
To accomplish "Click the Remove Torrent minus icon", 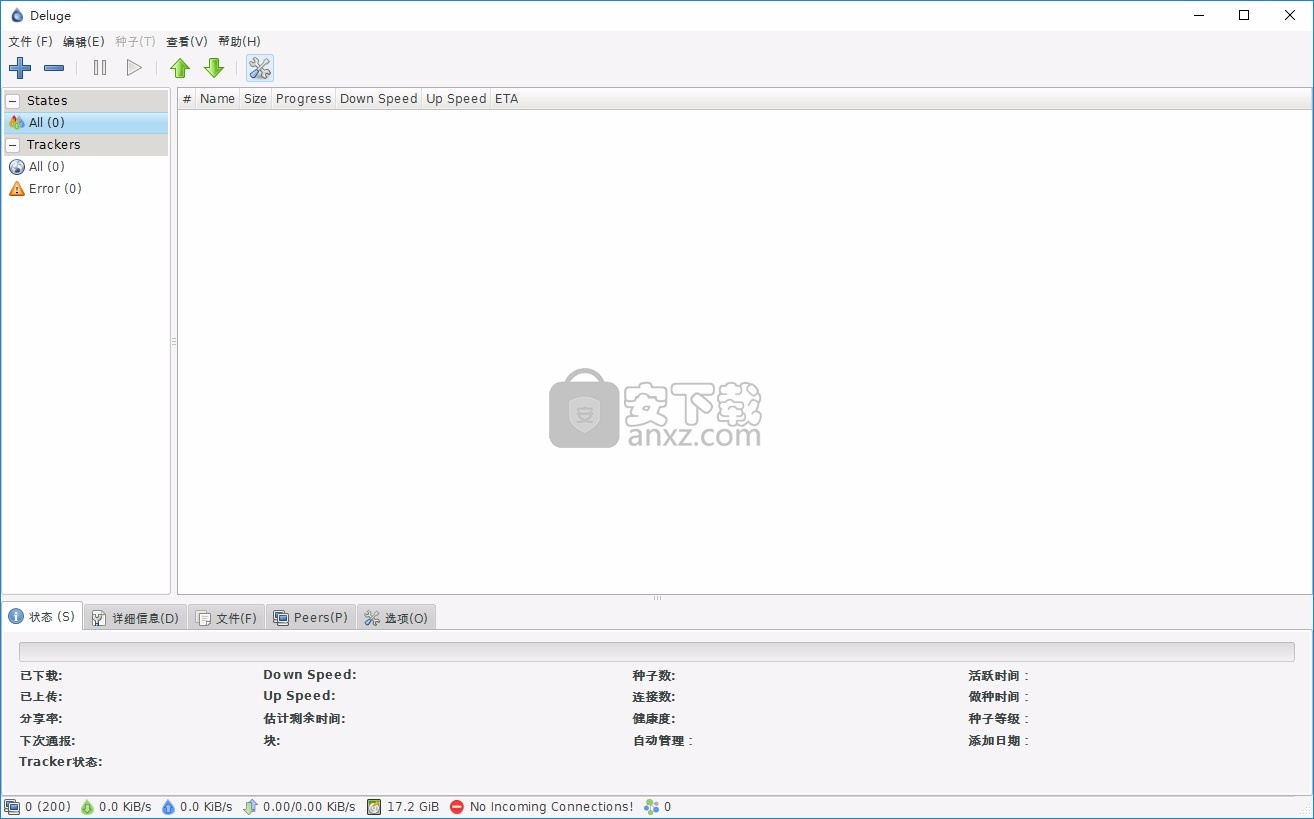I will (54, 68).
